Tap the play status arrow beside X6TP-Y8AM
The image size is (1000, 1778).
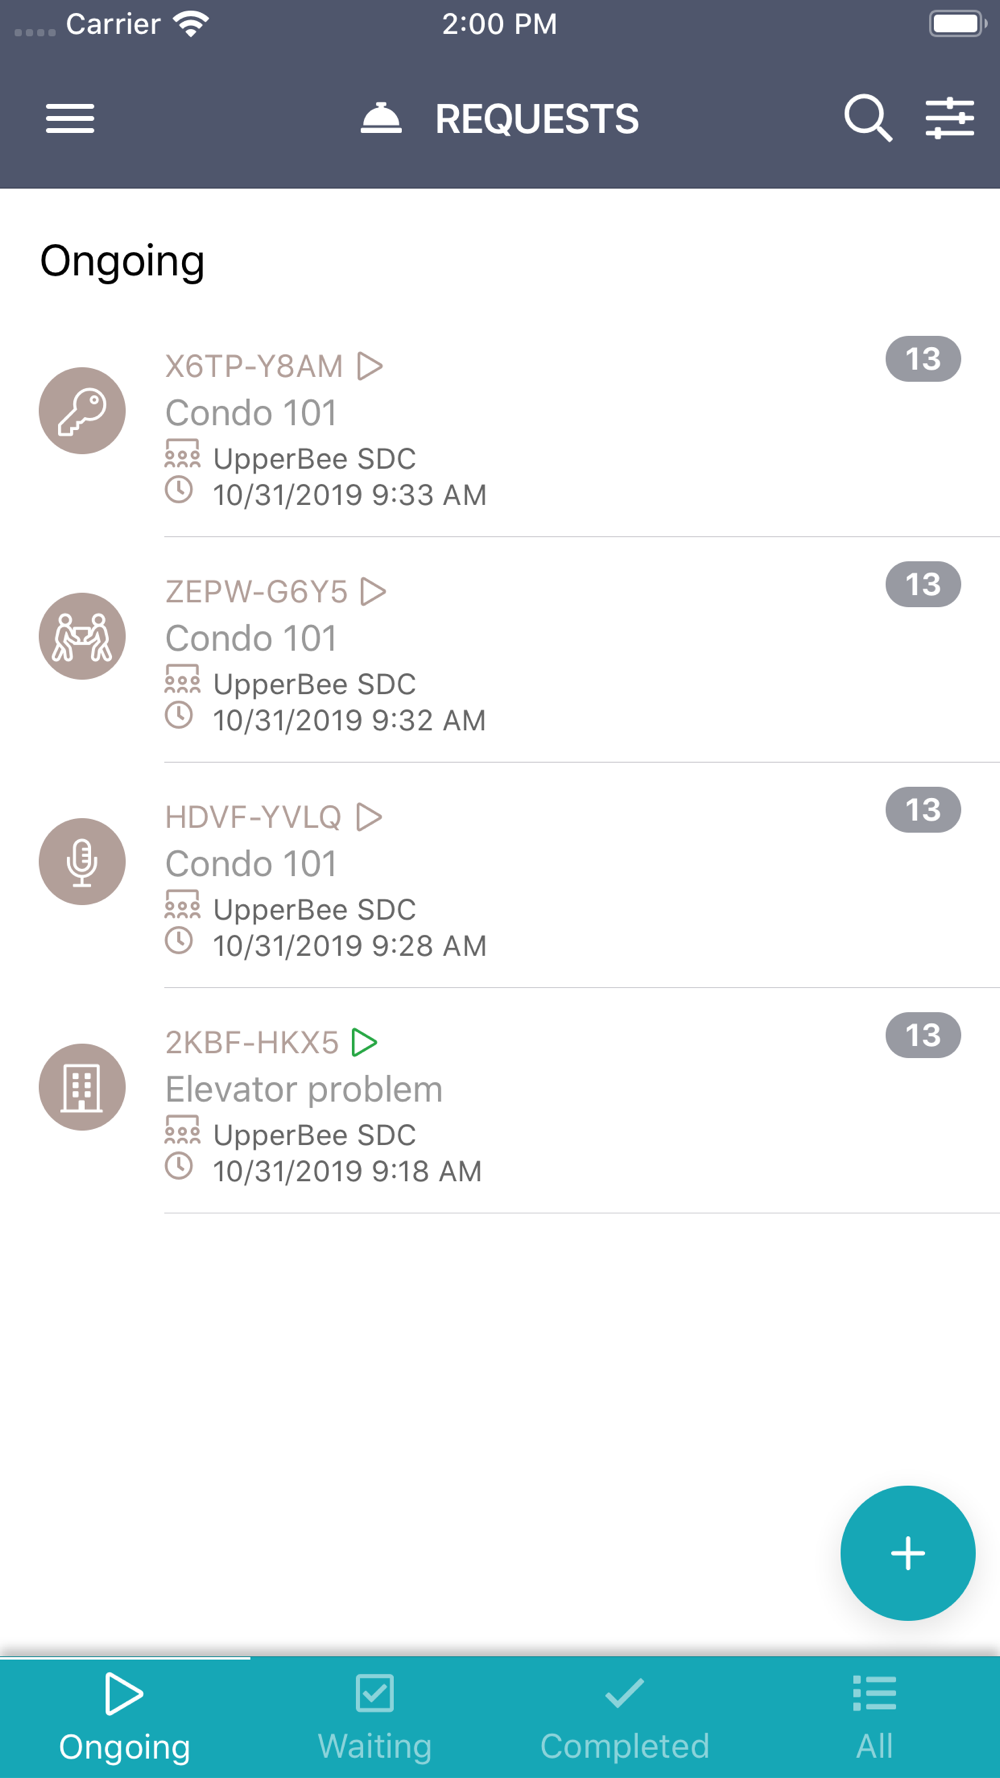[x=370, y=366]
